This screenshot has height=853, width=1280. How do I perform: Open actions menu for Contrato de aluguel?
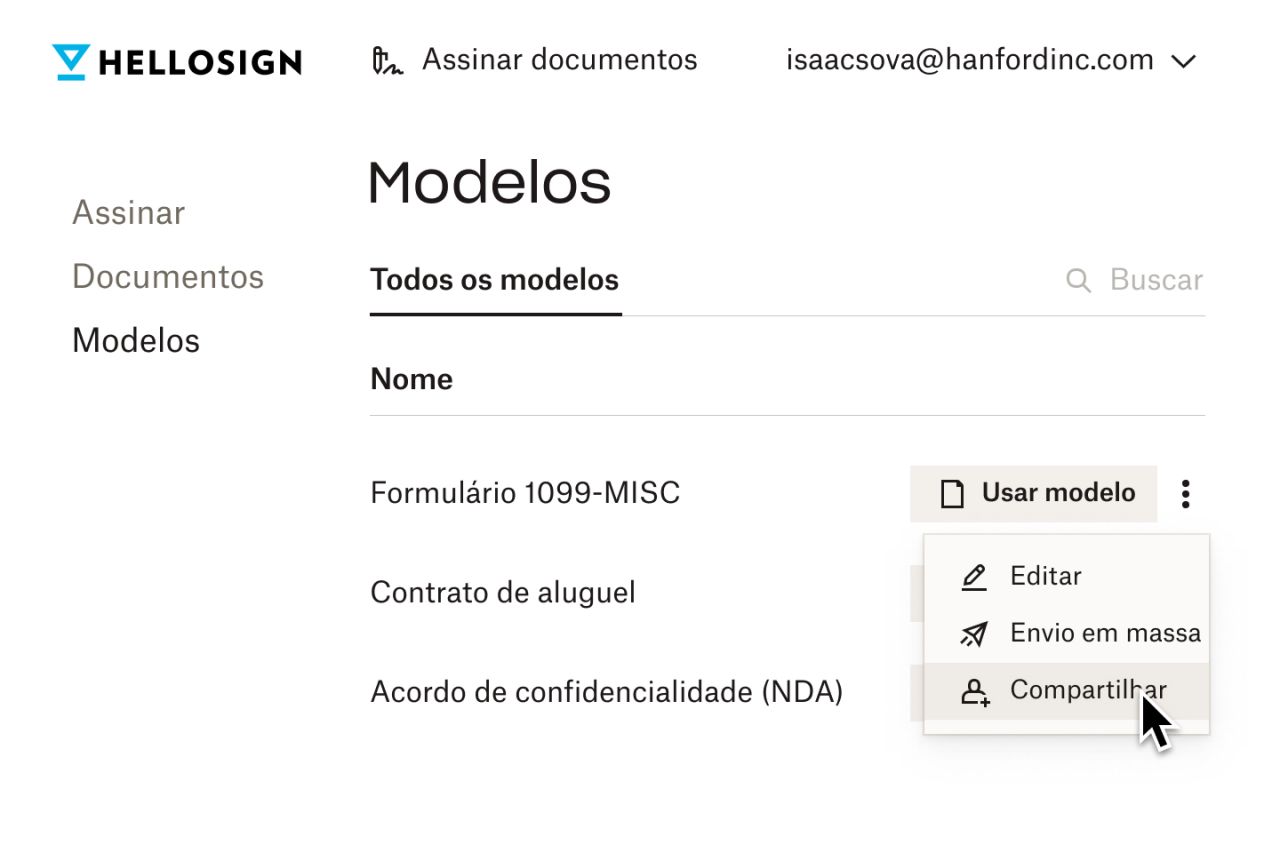[1185, 592]
